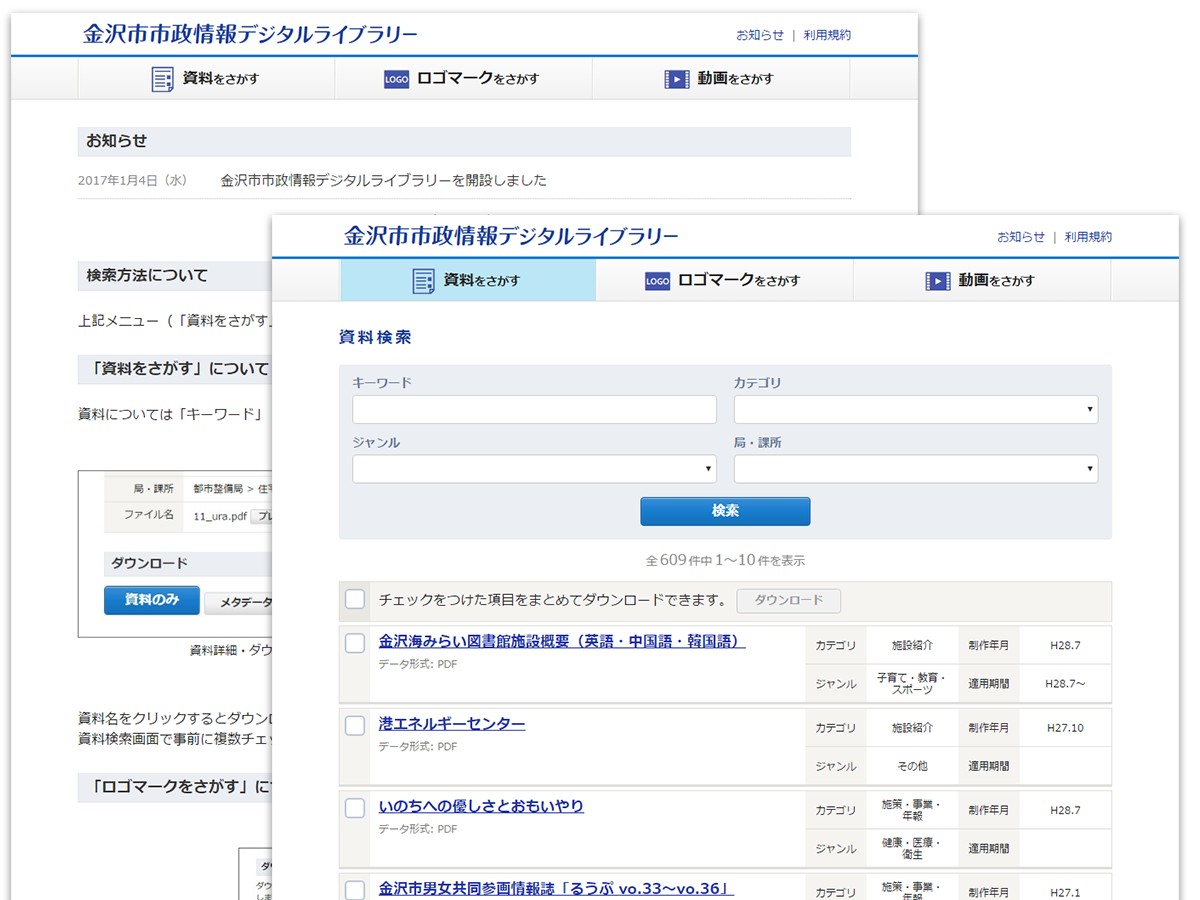Click the gray ダウンロード button in results header
Image resolution: width=1200 pixels, height=900 pixels.
point(789,600)
